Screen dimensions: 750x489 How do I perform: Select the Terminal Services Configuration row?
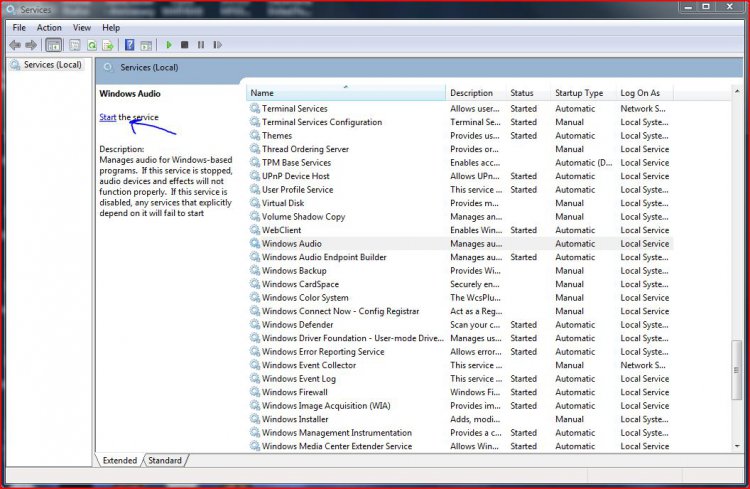(x=460, y=122)
